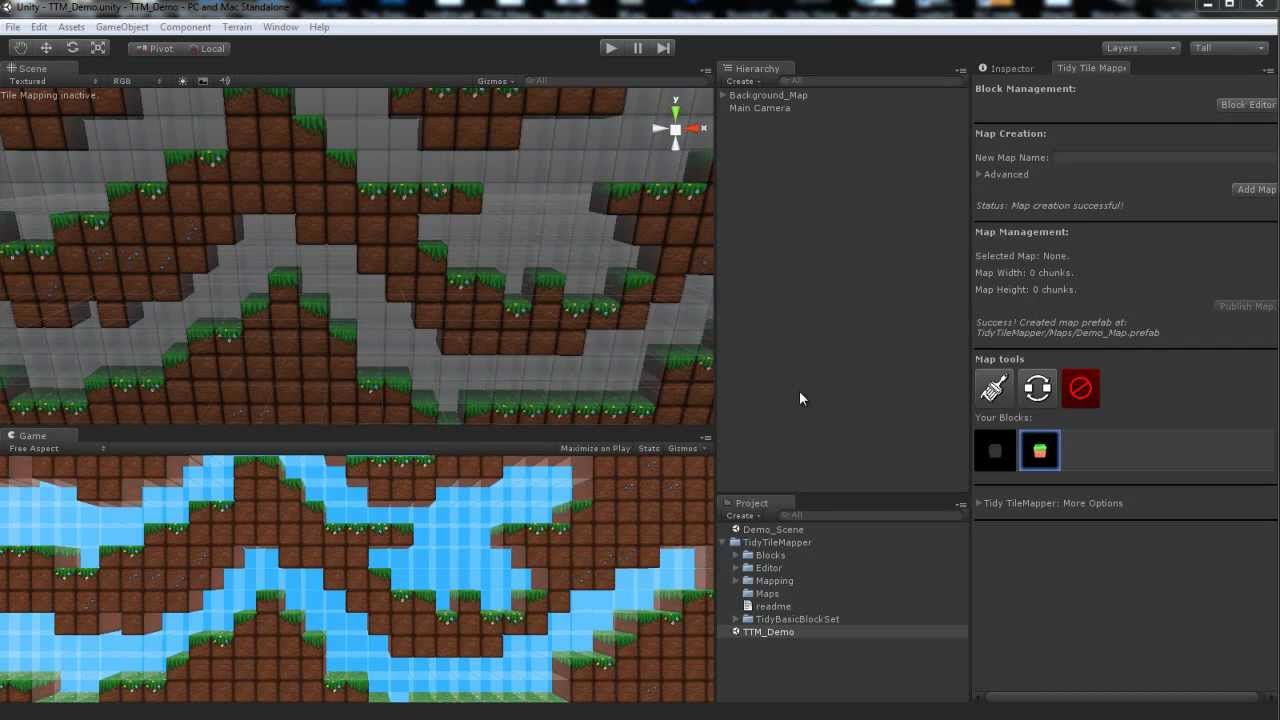
Task: Choose the empty black block thumbnail
Action: click(995, 451)
